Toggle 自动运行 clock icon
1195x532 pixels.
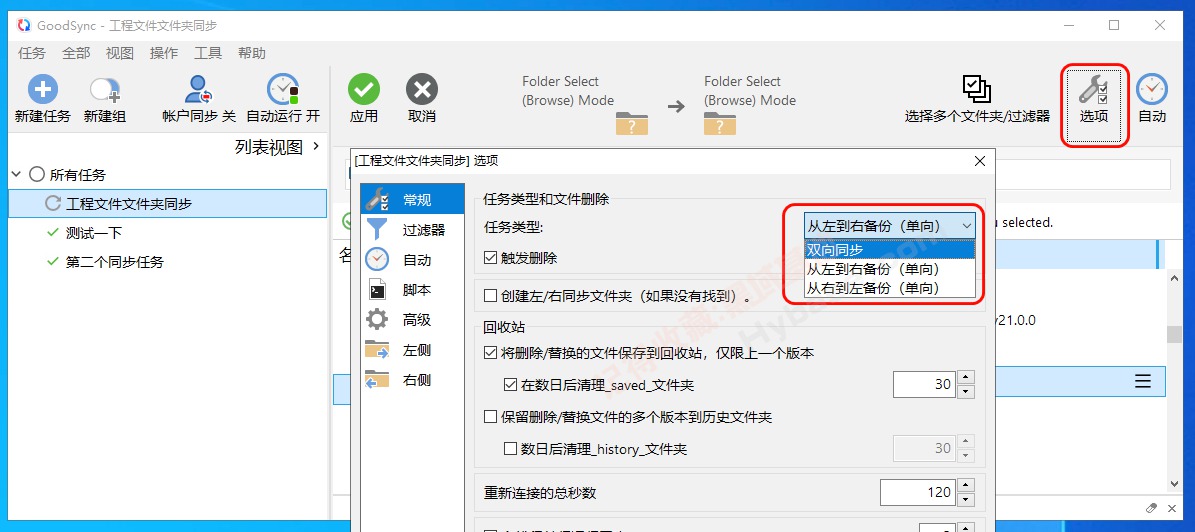click(283, 90)
